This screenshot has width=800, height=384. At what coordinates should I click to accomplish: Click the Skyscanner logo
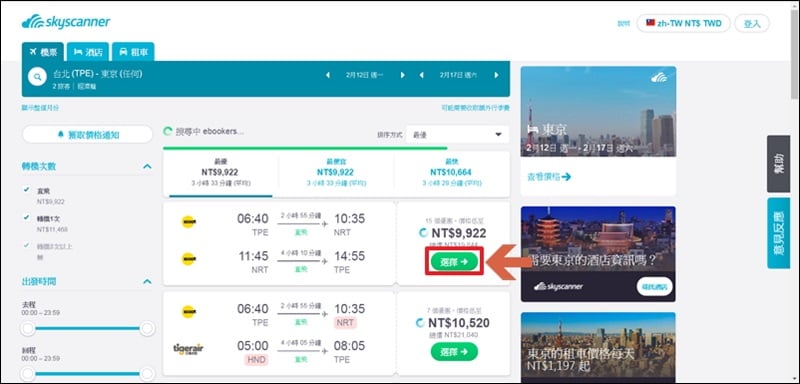(x=66, y=22)
